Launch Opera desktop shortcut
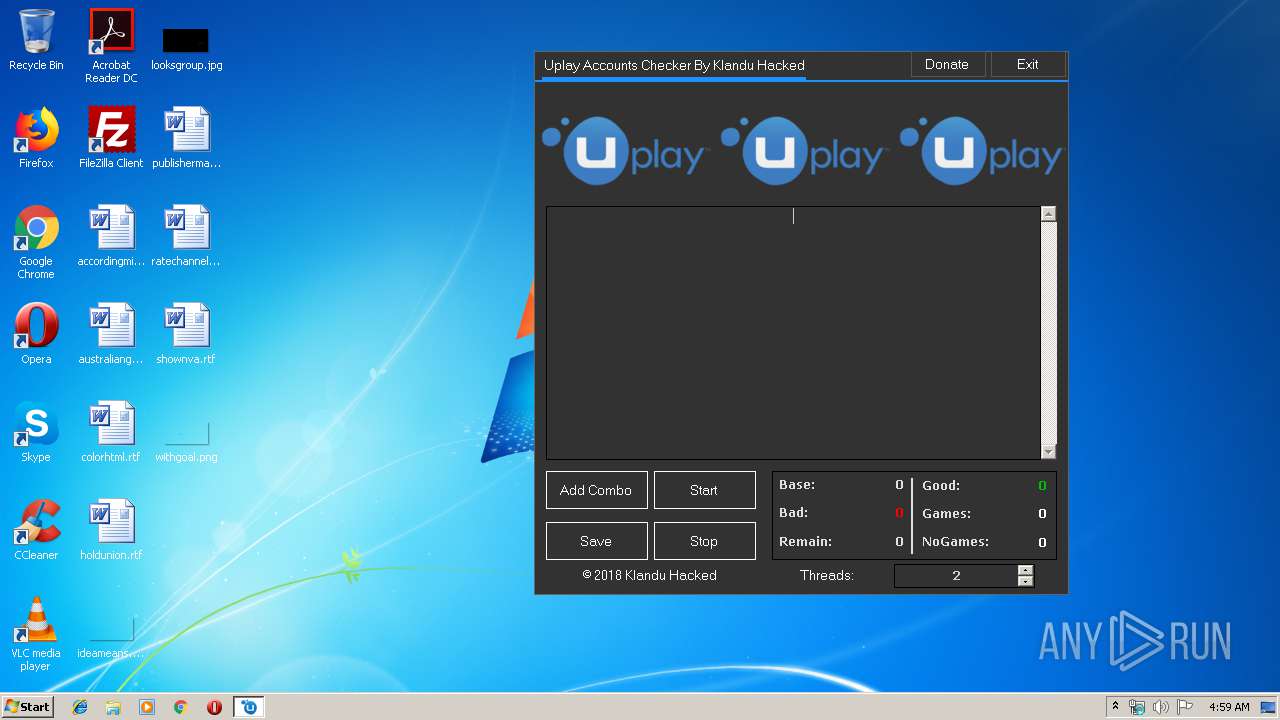This screenshot has width=1280, height=720. click(x=36, y=334)
